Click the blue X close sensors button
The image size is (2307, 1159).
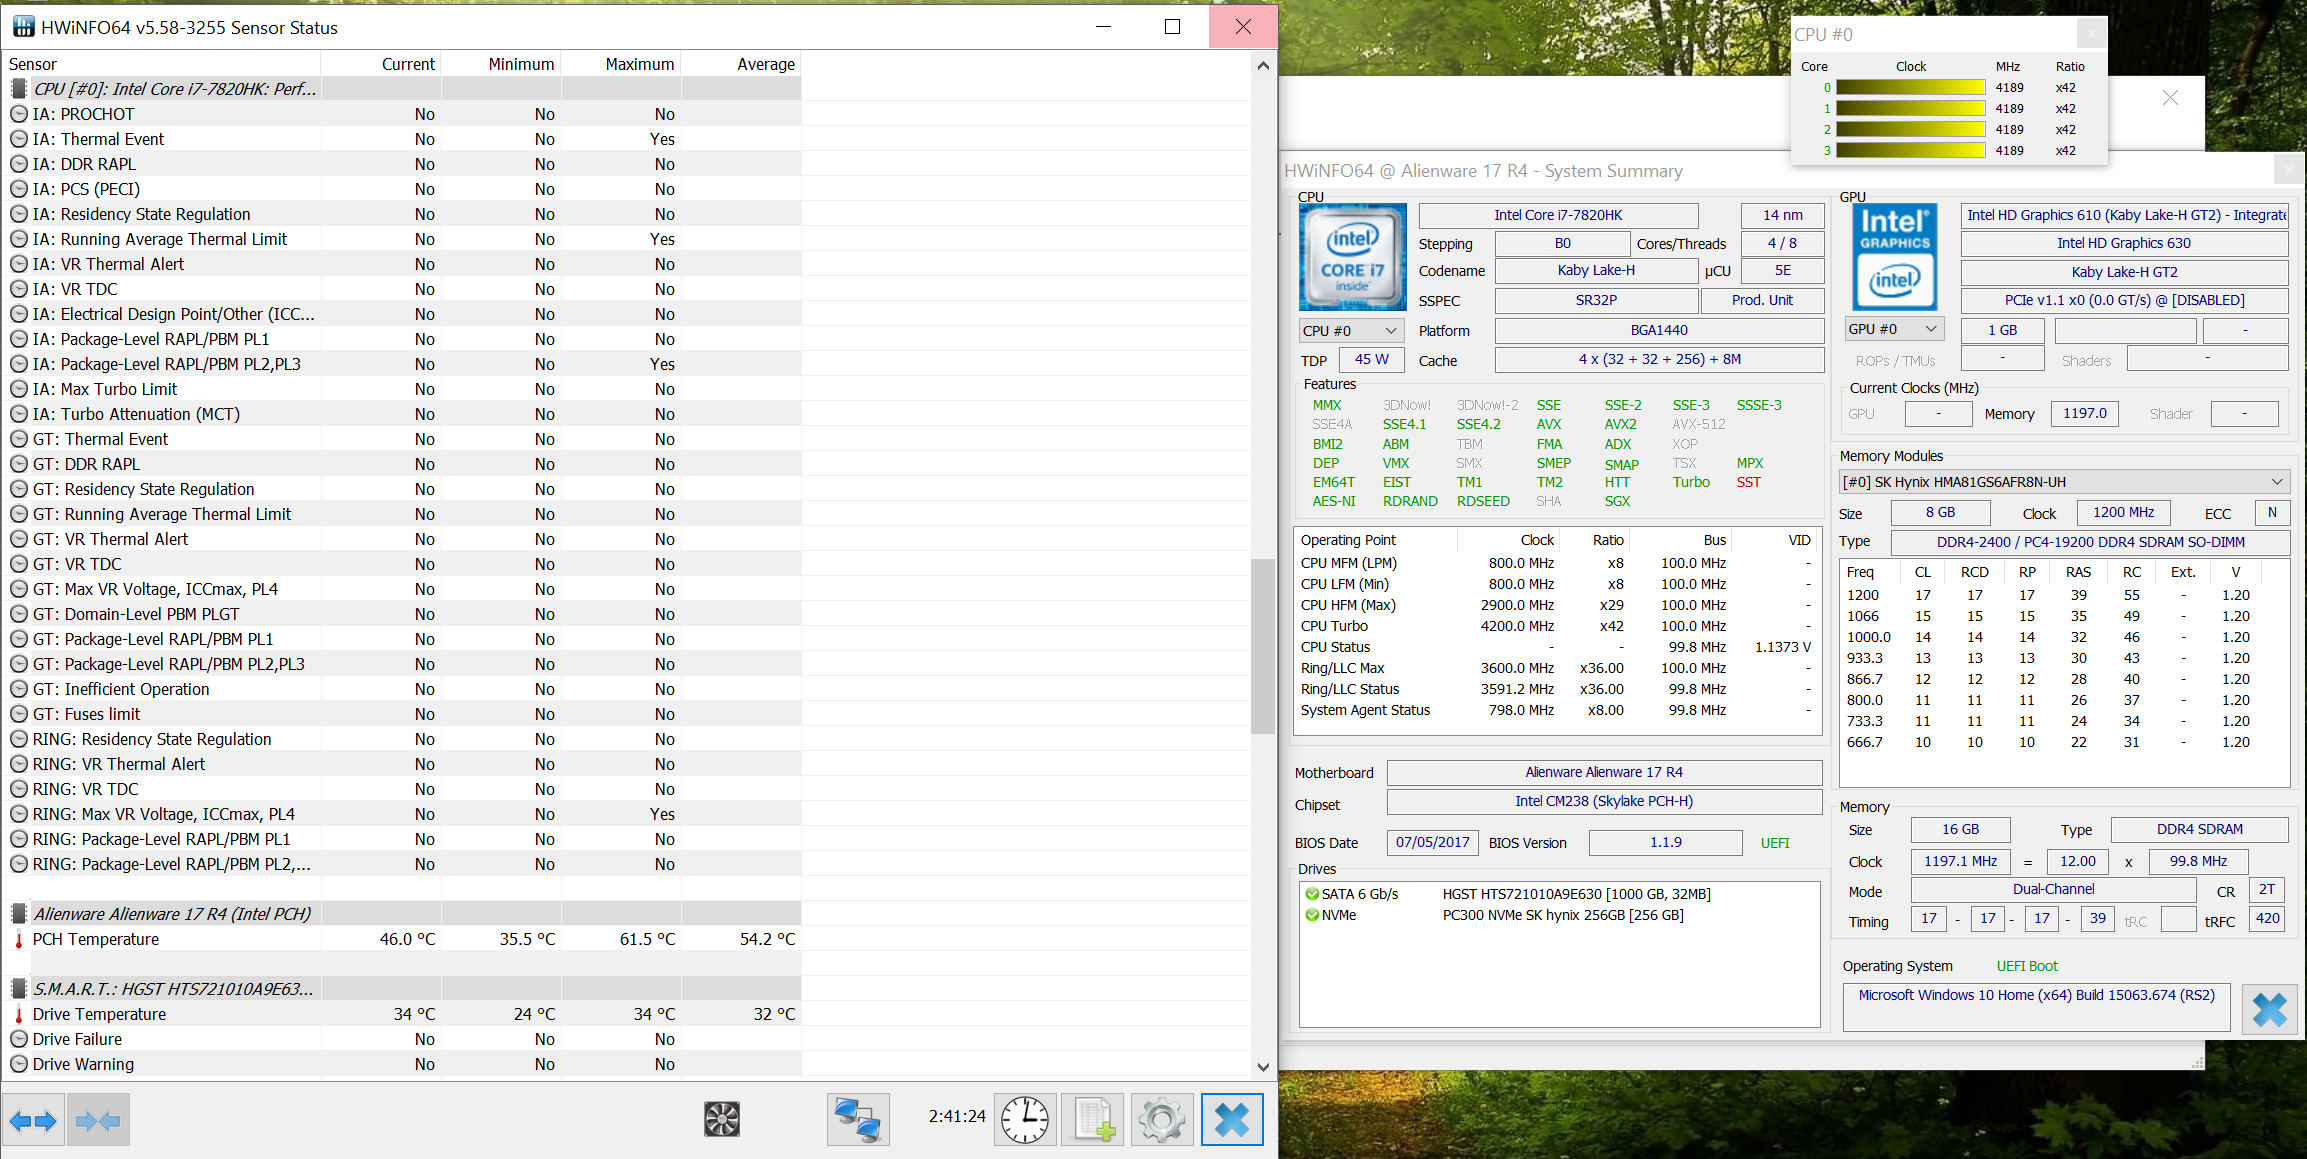(1232, 1119)
